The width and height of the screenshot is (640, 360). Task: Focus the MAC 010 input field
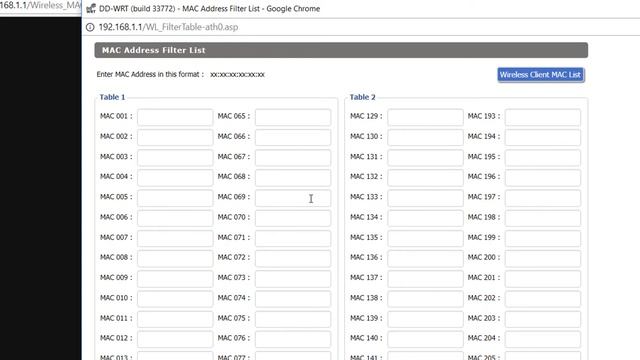tap(175, 299)
